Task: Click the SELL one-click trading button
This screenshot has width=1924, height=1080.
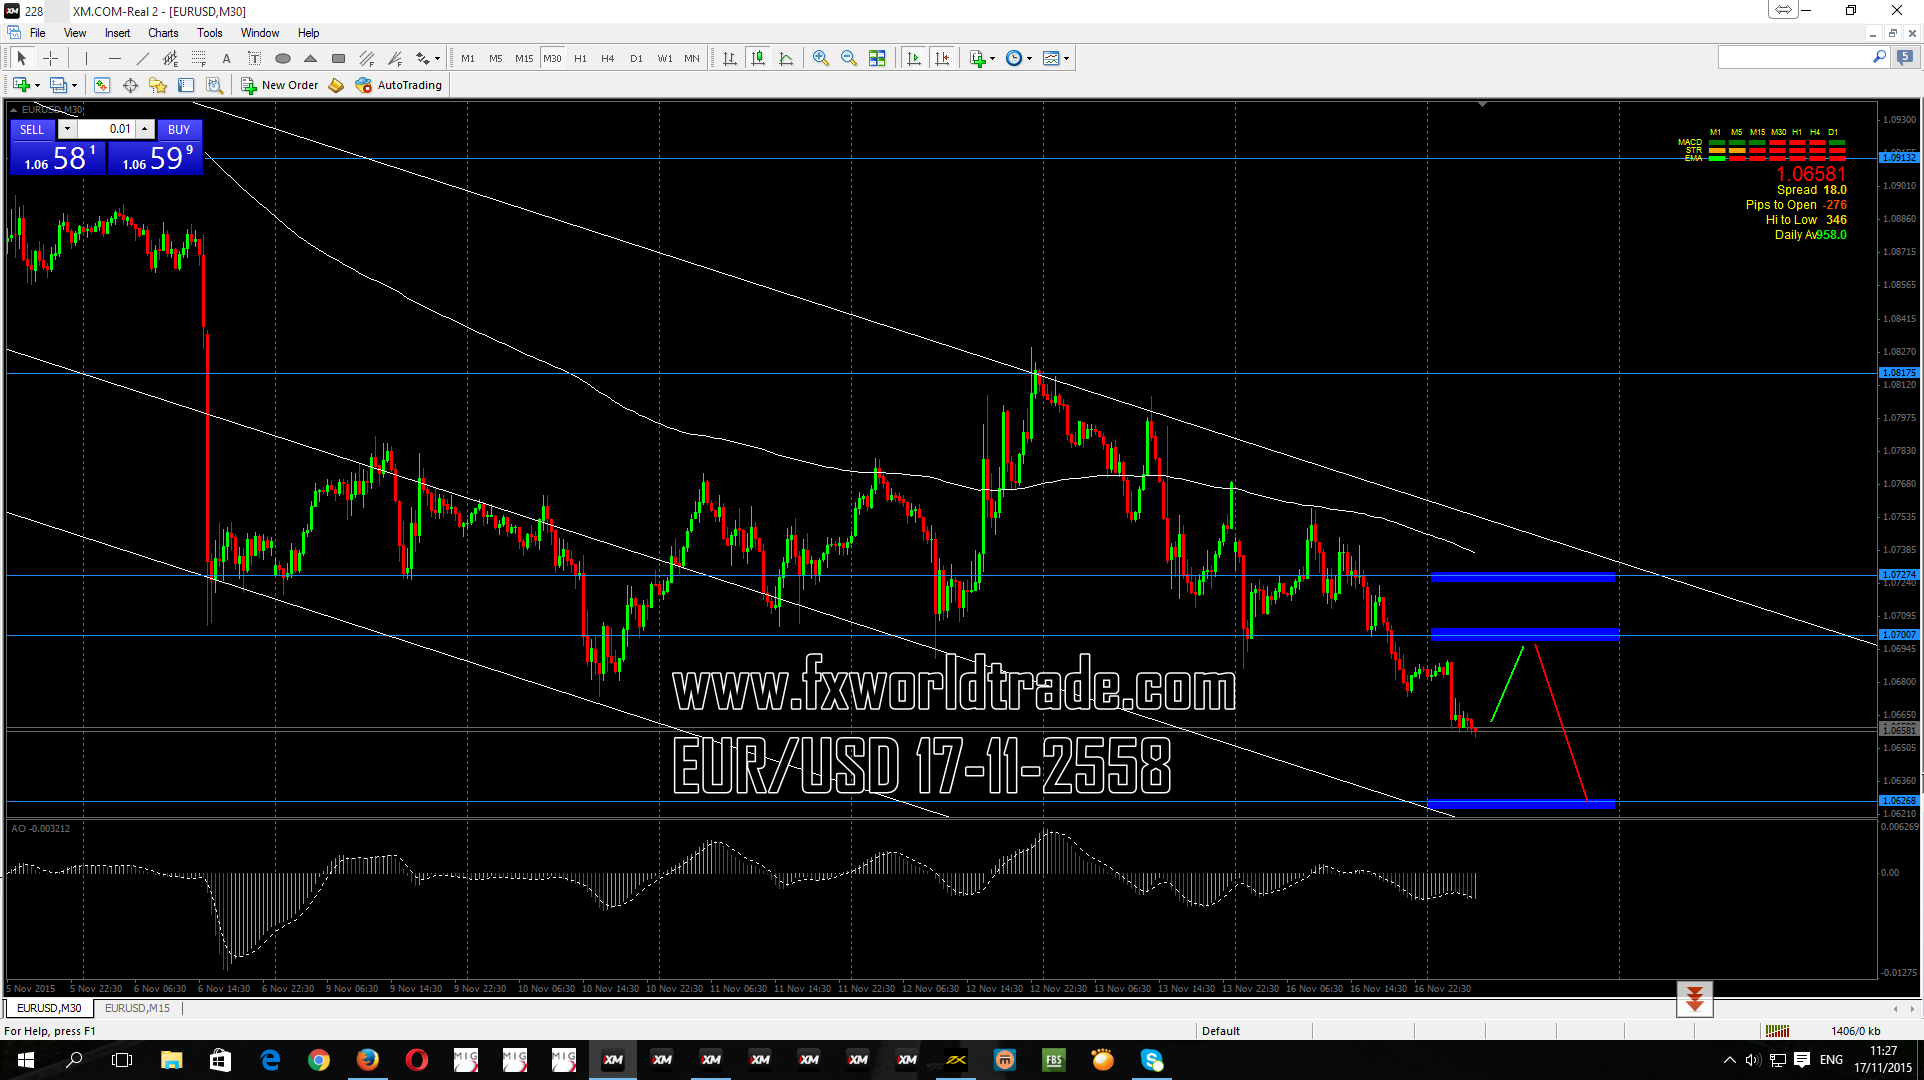Action: (x=32, y=129)
